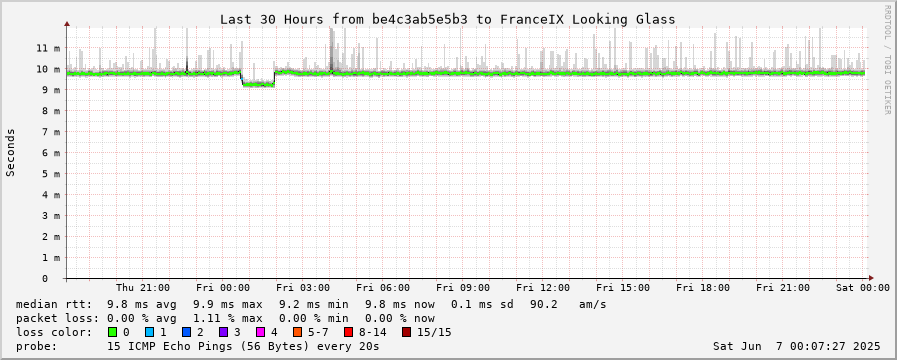Image resolution: width=897 pixels, height=360 pixels.
Task: Click the Sat 00:00 time axis label
Action: coord(863,287)
